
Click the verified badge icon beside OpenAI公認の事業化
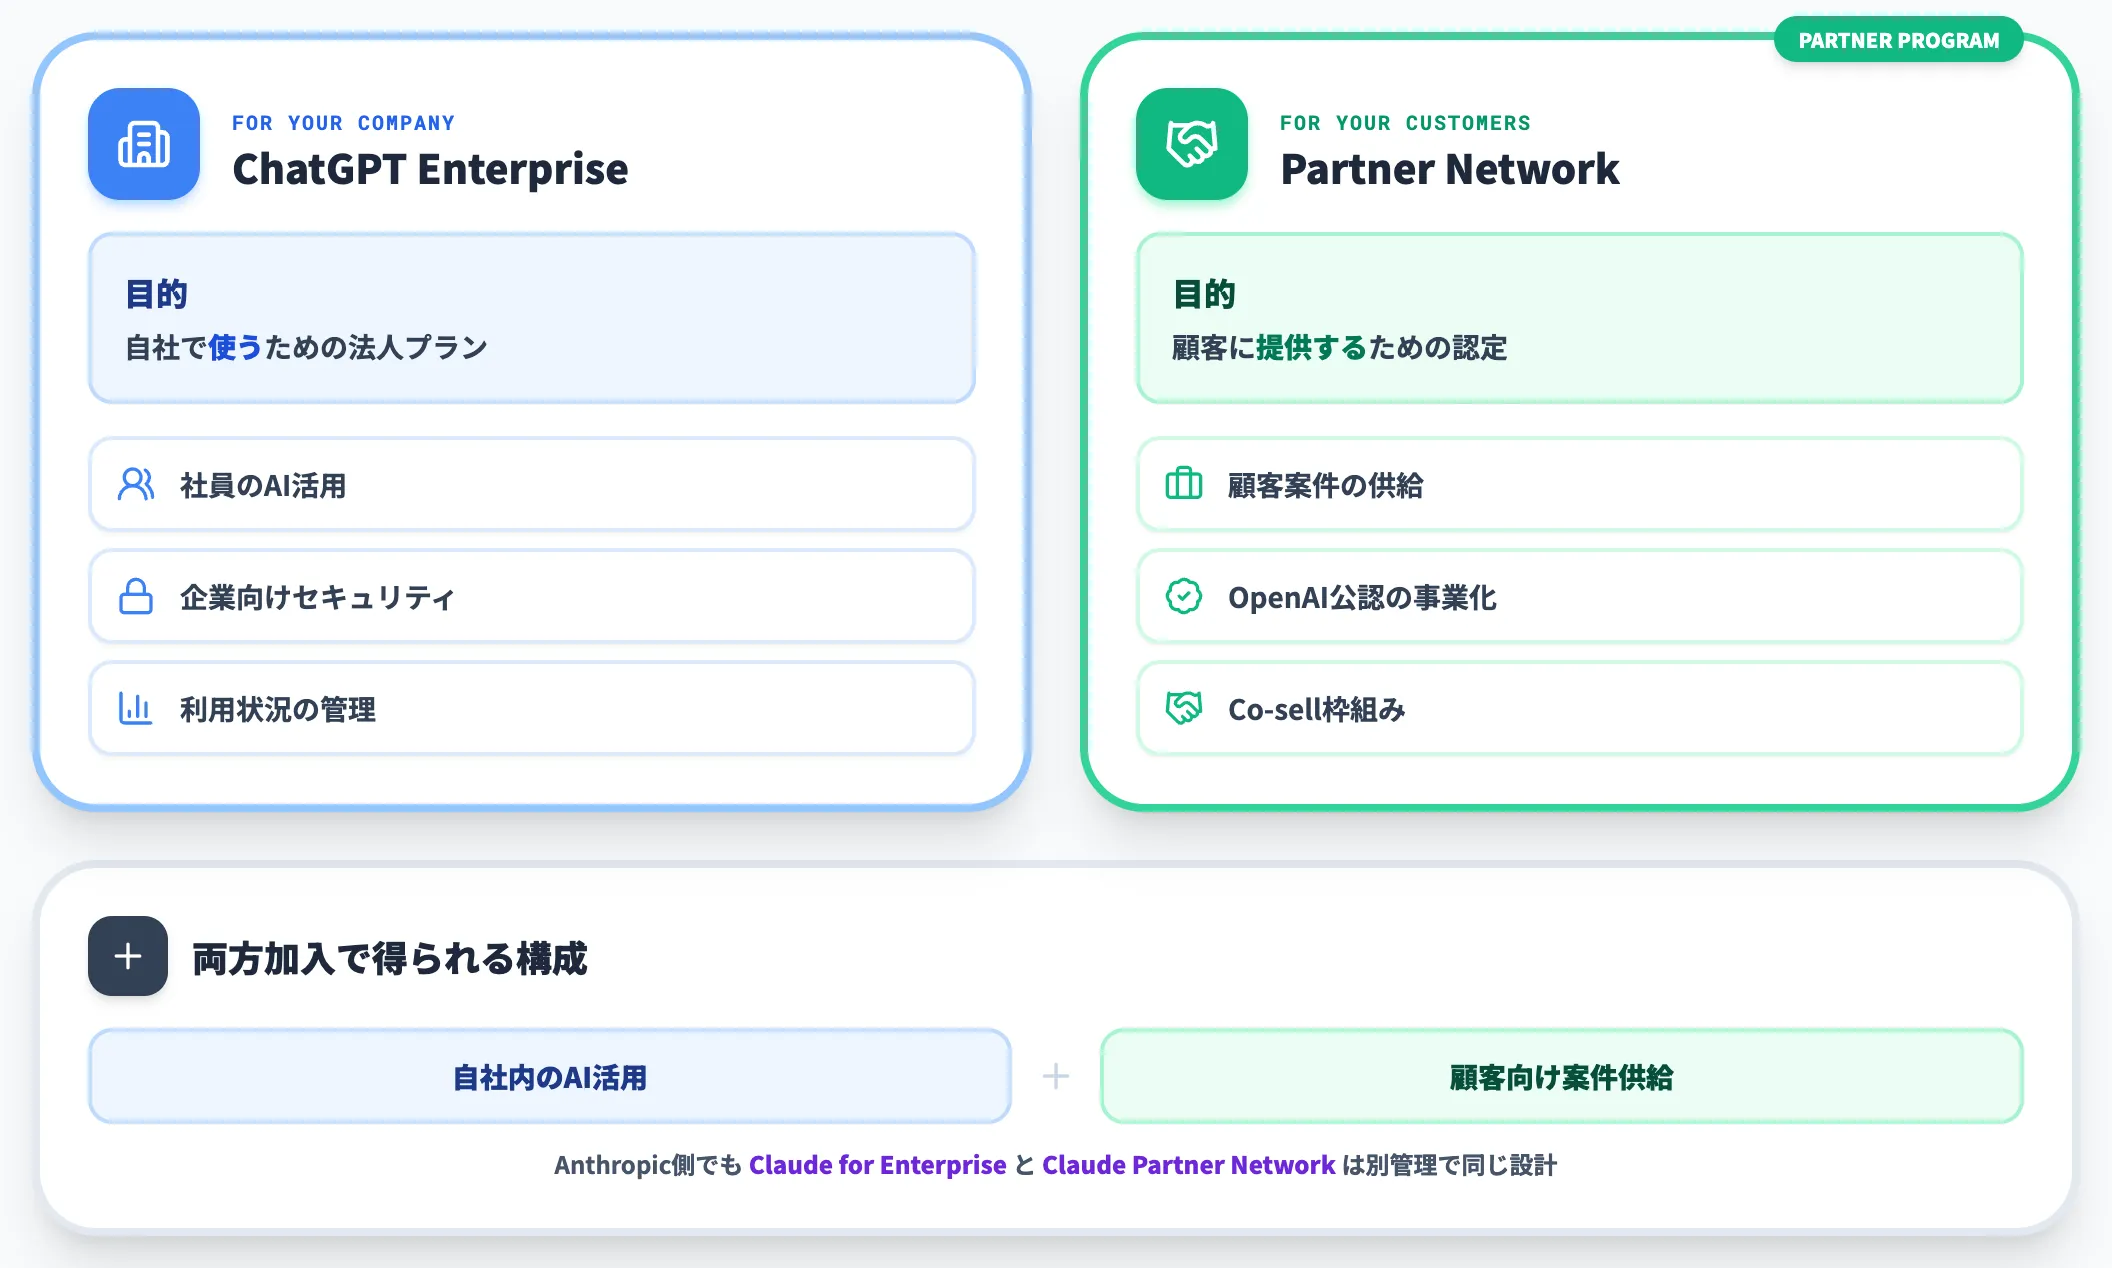[x=1184, y=597]
